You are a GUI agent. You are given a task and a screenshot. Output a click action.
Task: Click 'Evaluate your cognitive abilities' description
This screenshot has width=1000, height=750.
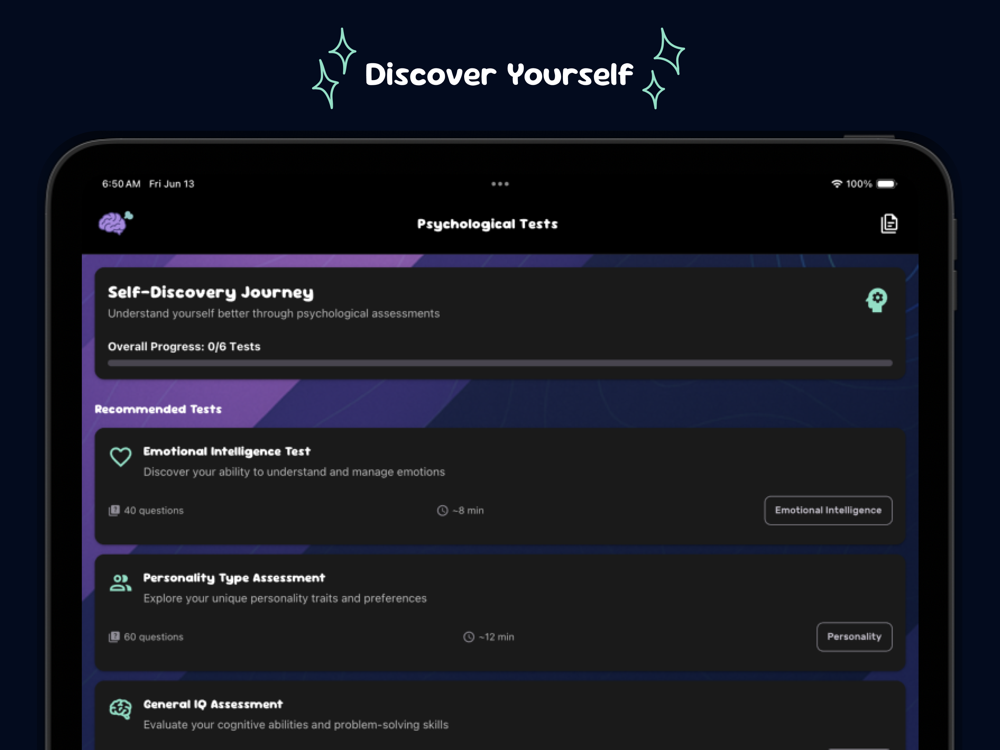(x=296, y=724)
